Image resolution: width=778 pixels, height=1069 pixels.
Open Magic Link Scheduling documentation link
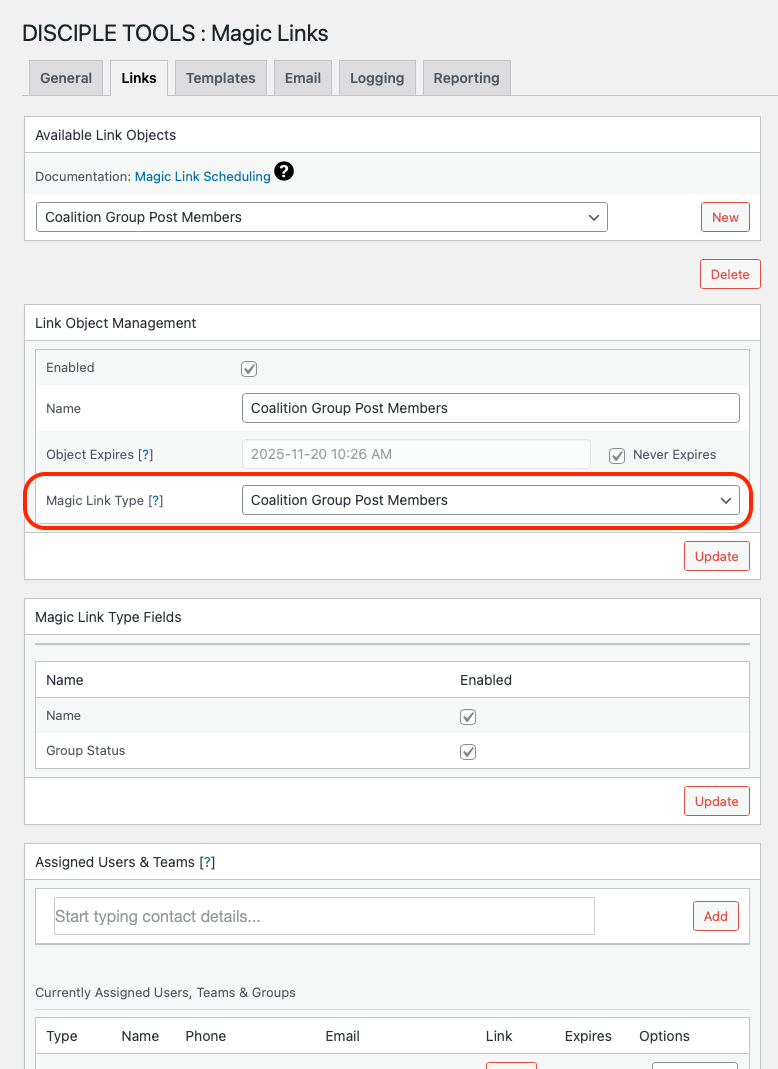click(202, 176)
